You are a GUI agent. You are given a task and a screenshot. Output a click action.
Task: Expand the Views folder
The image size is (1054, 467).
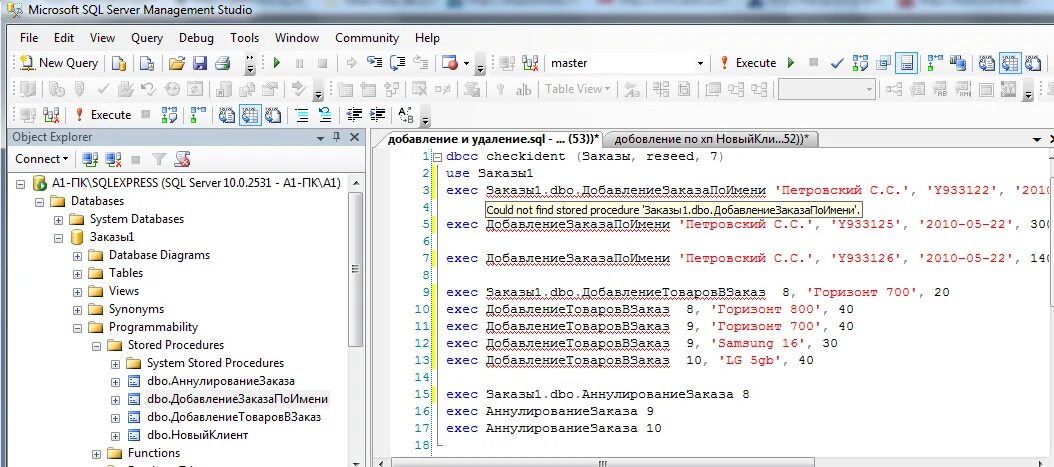pos(77,292)
